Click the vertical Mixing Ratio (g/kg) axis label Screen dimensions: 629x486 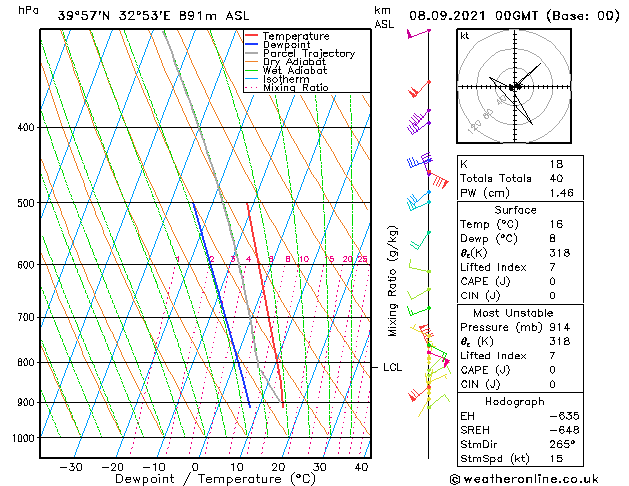click(x=392, y=281)
